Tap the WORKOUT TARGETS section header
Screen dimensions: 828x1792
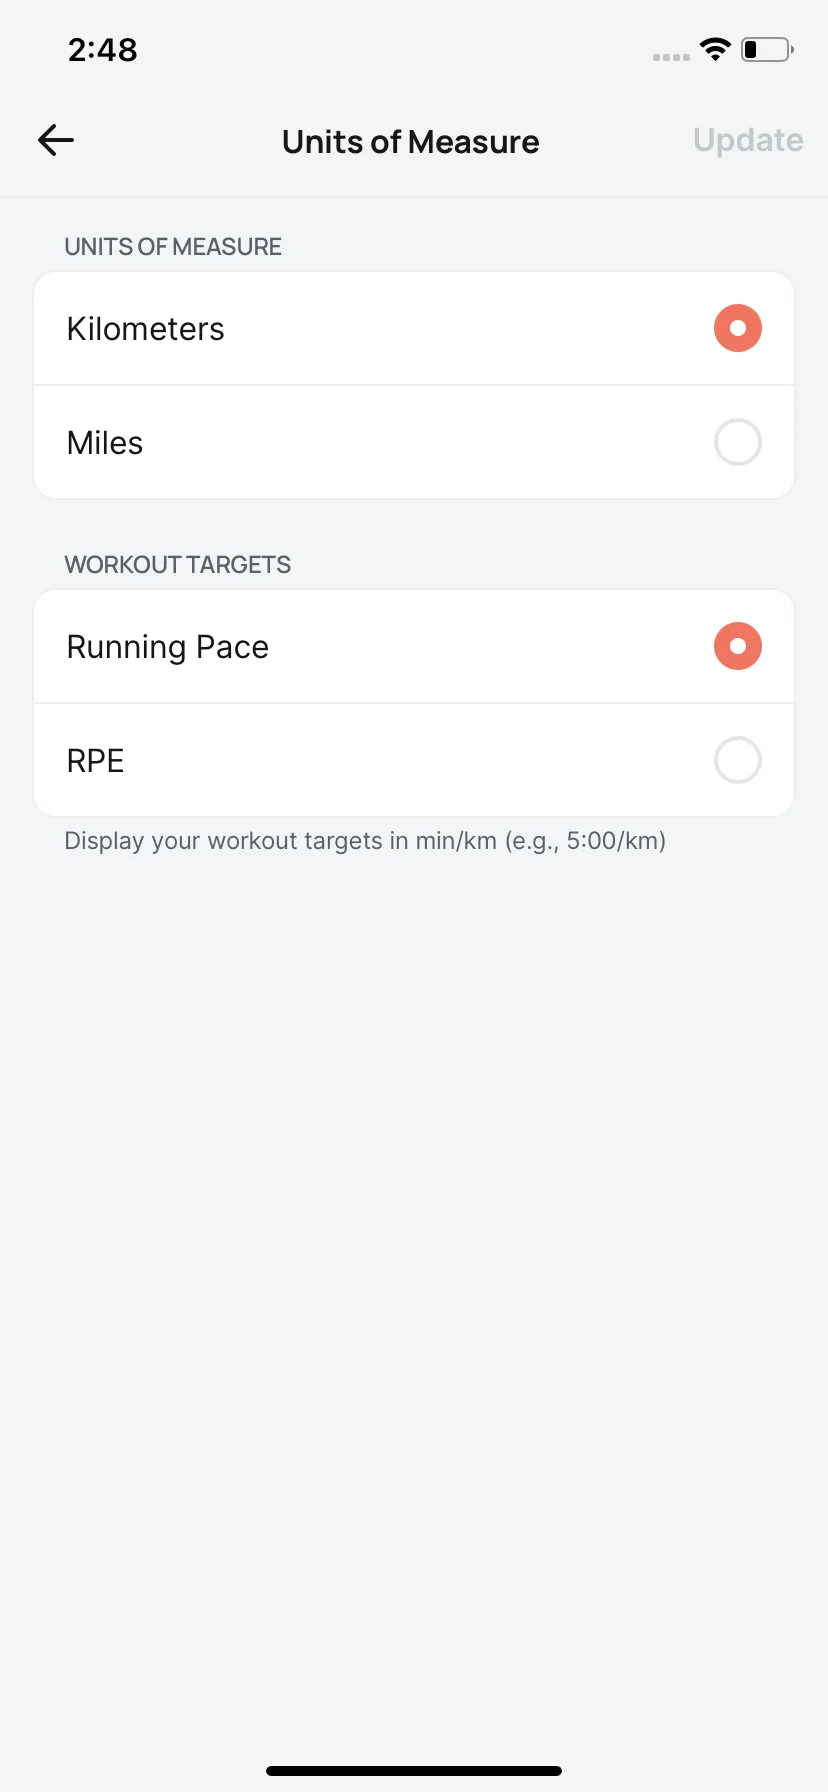pyautogui.click(x=177, y=565)
